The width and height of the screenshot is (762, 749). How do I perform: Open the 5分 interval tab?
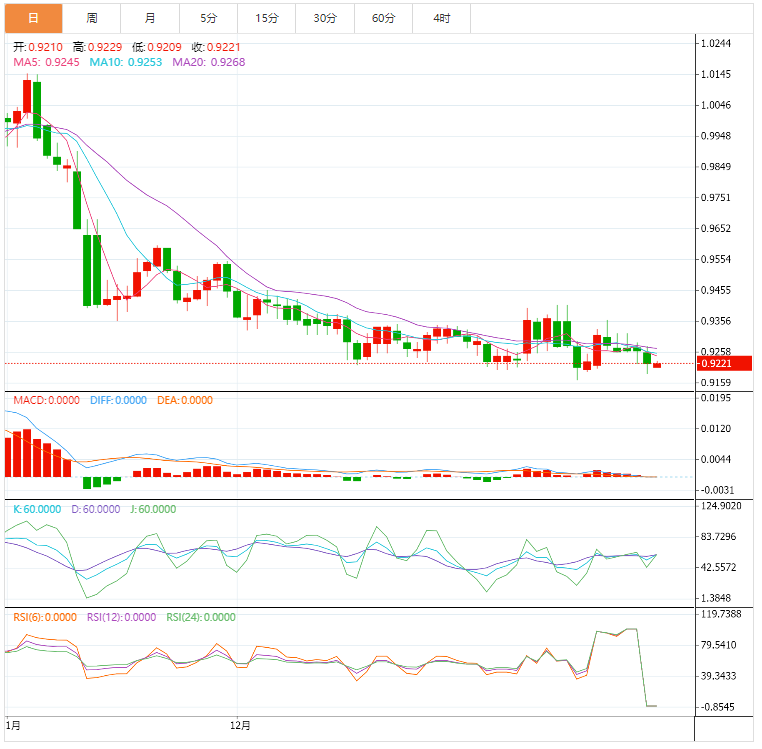coord(208,18)
